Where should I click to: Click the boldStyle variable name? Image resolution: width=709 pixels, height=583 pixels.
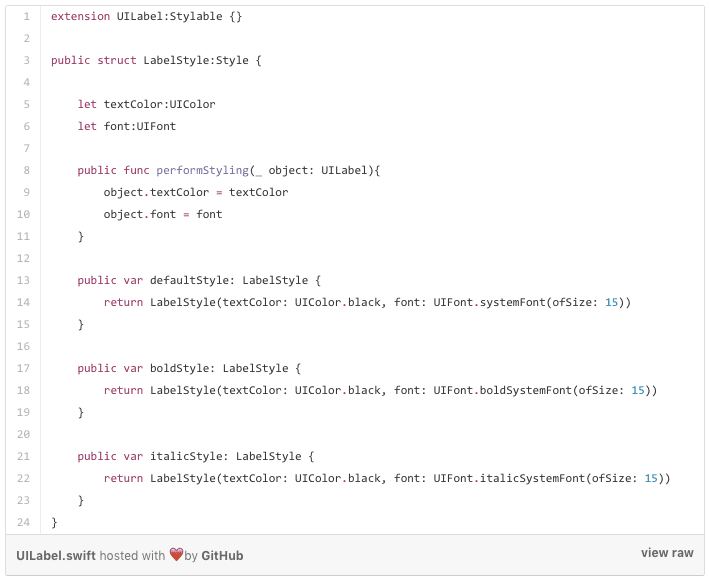(179, 369)
